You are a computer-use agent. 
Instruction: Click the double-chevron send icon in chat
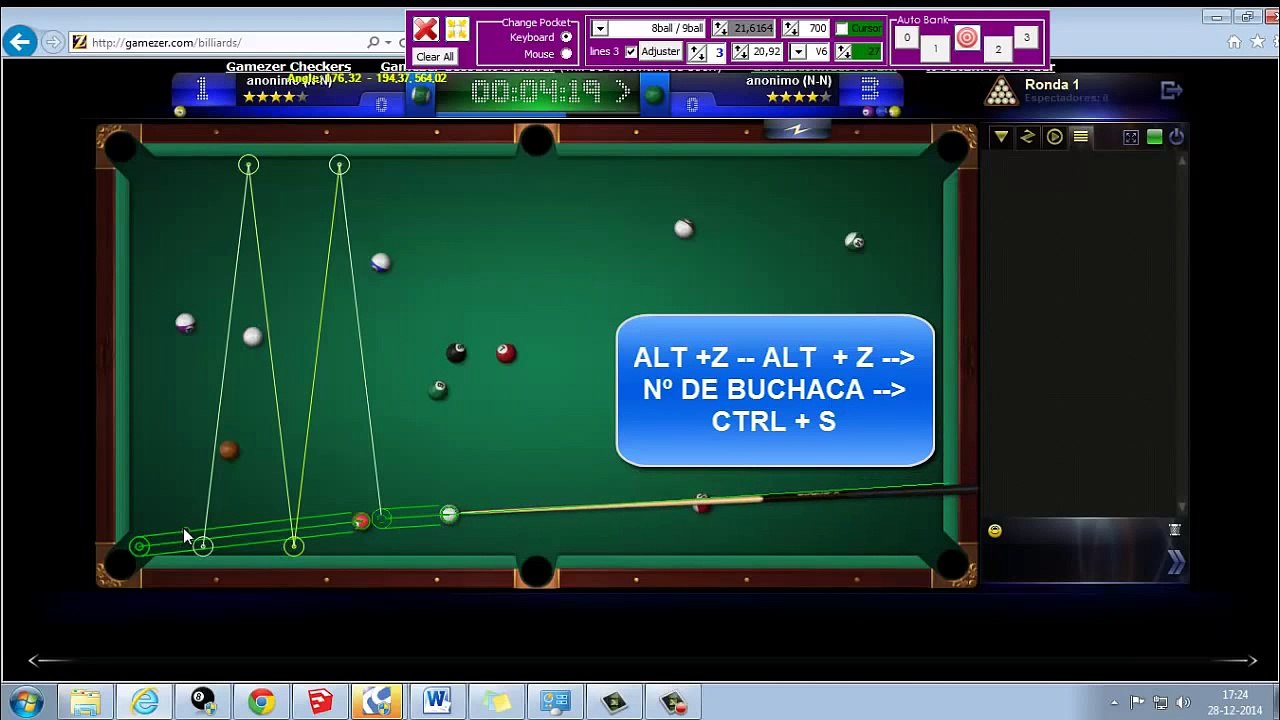coord(1175,564)
